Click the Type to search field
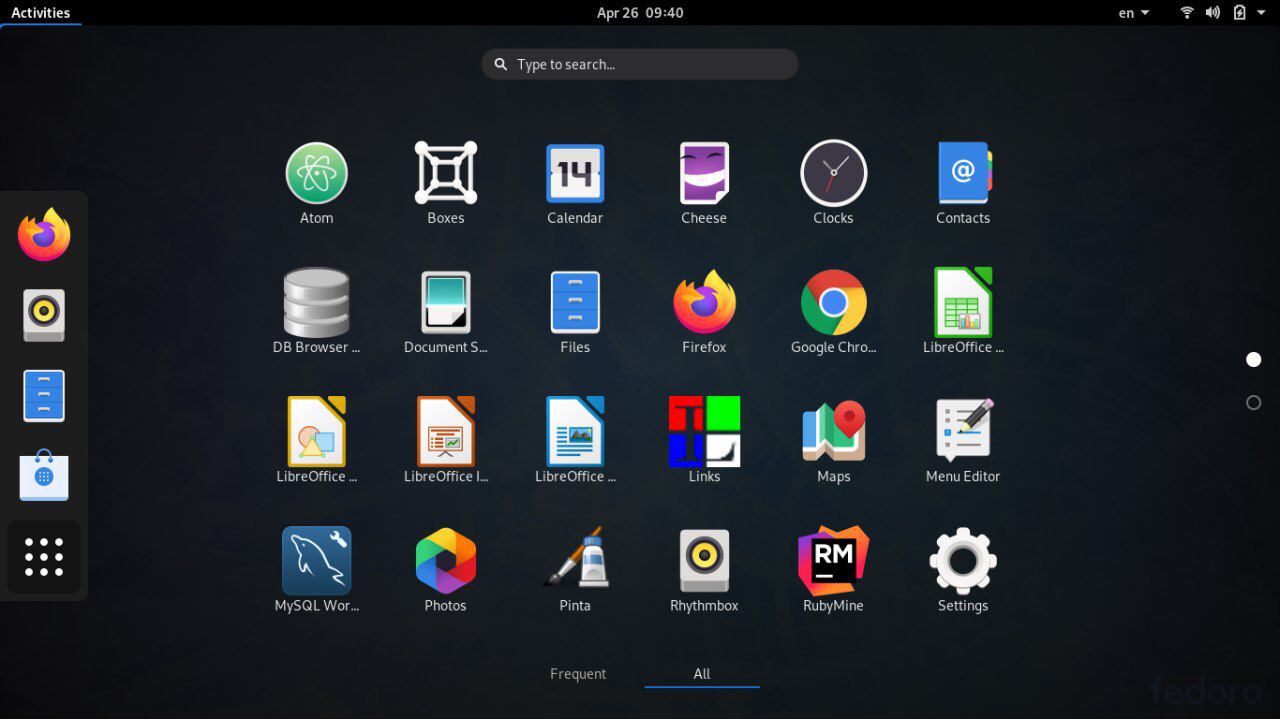 click(x=640, y=64)
